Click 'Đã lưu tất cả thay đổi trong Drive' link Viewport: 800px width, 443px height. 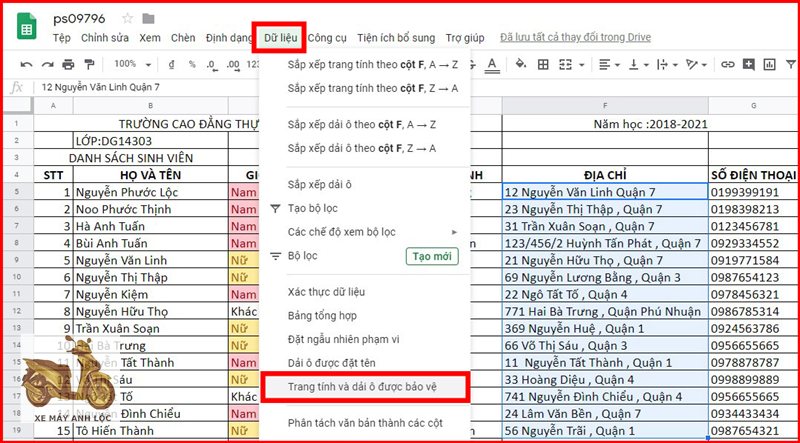(x=576, y=38)
